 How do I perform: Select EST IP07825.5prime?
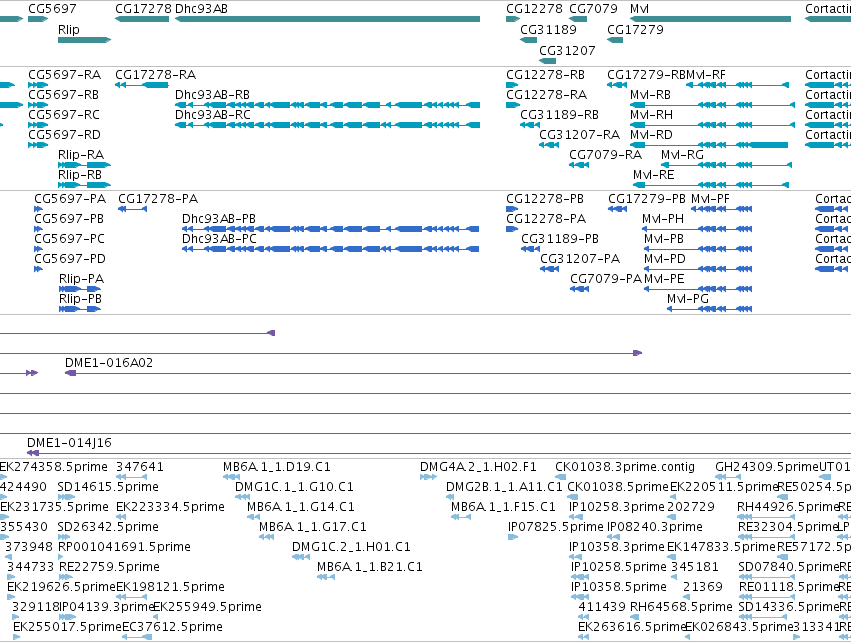[x=513, y=537]
